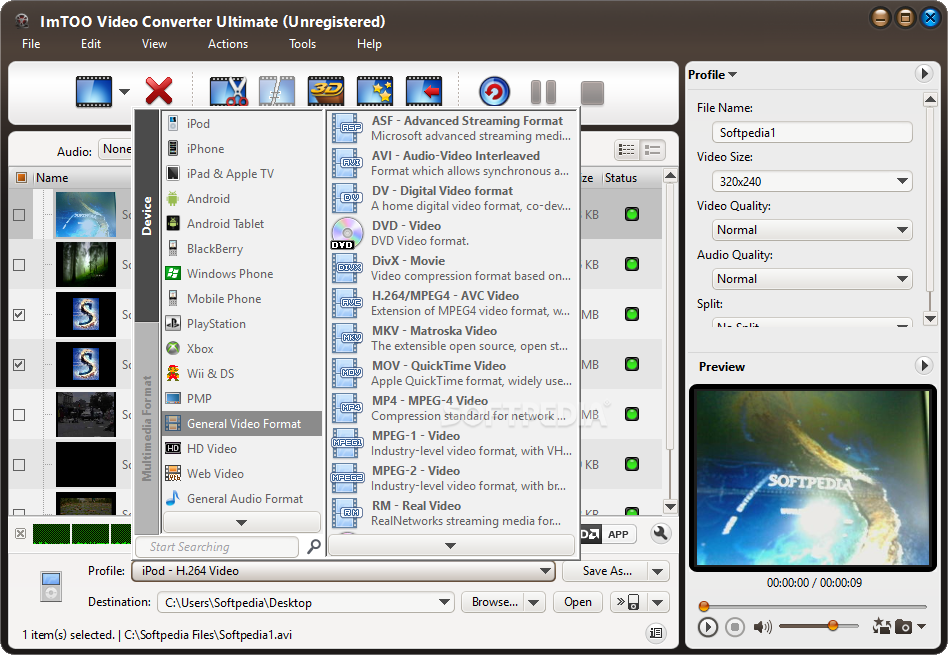Click the Open button
The width and height of the screenshot is (948, 655).
(578, 602)
